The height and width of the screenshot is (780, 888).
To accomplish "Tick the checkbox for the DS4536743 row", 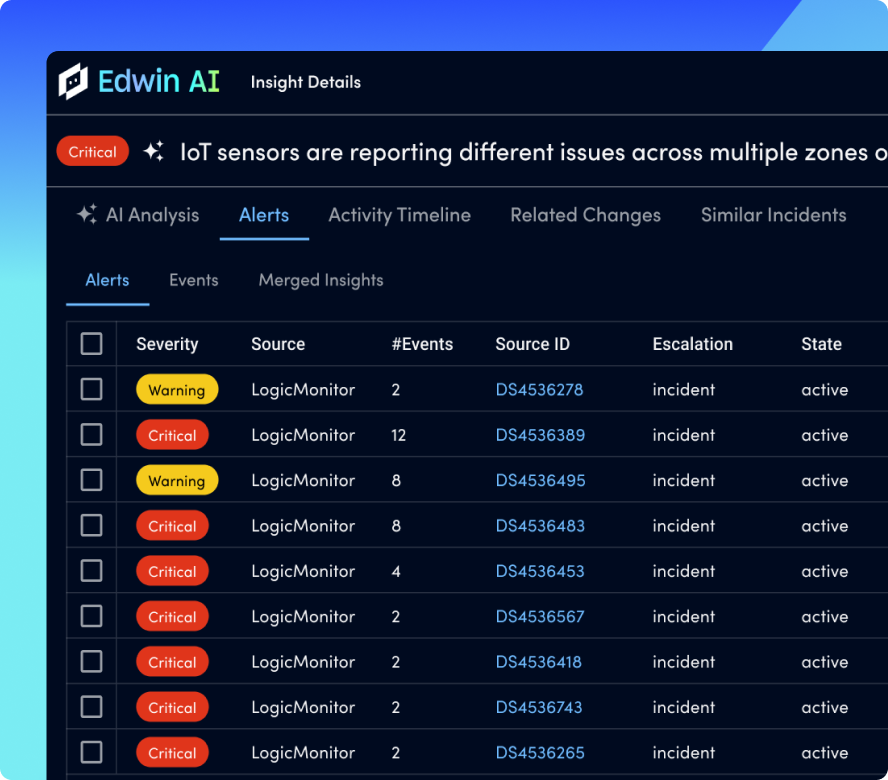I will click(x=91, y=707).
